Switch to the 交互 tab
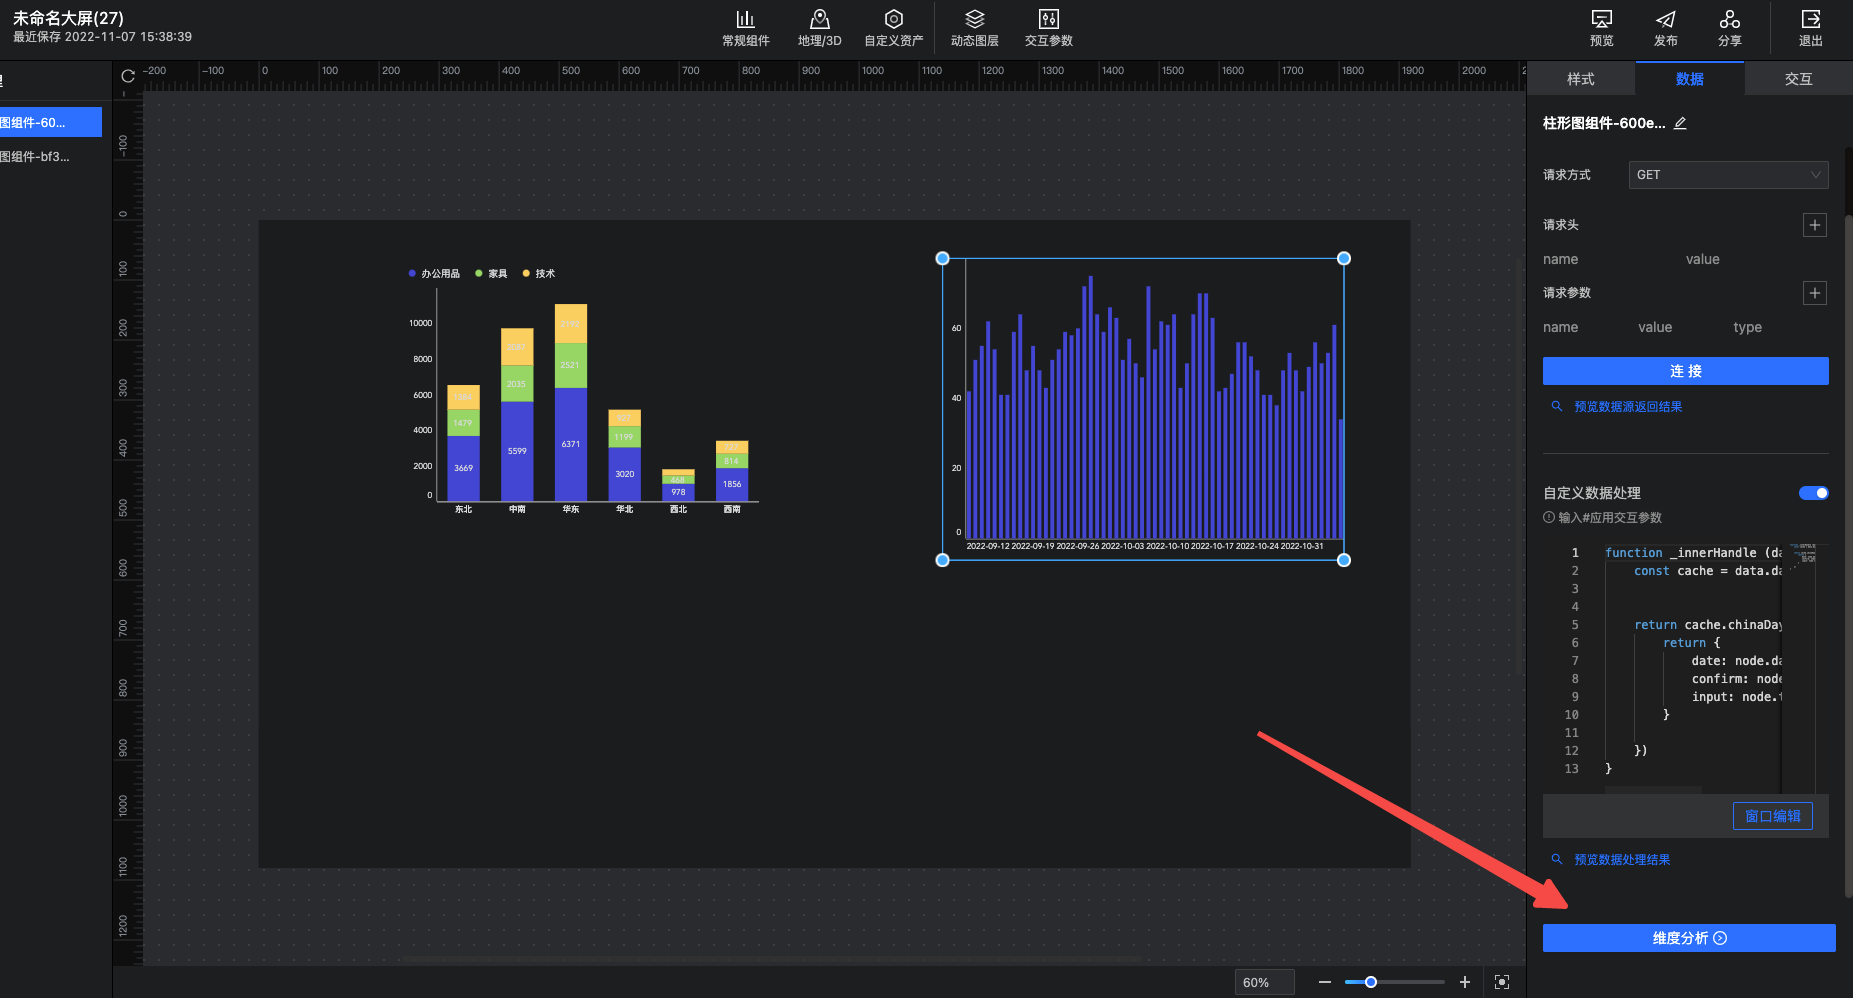 (1798, 79)
